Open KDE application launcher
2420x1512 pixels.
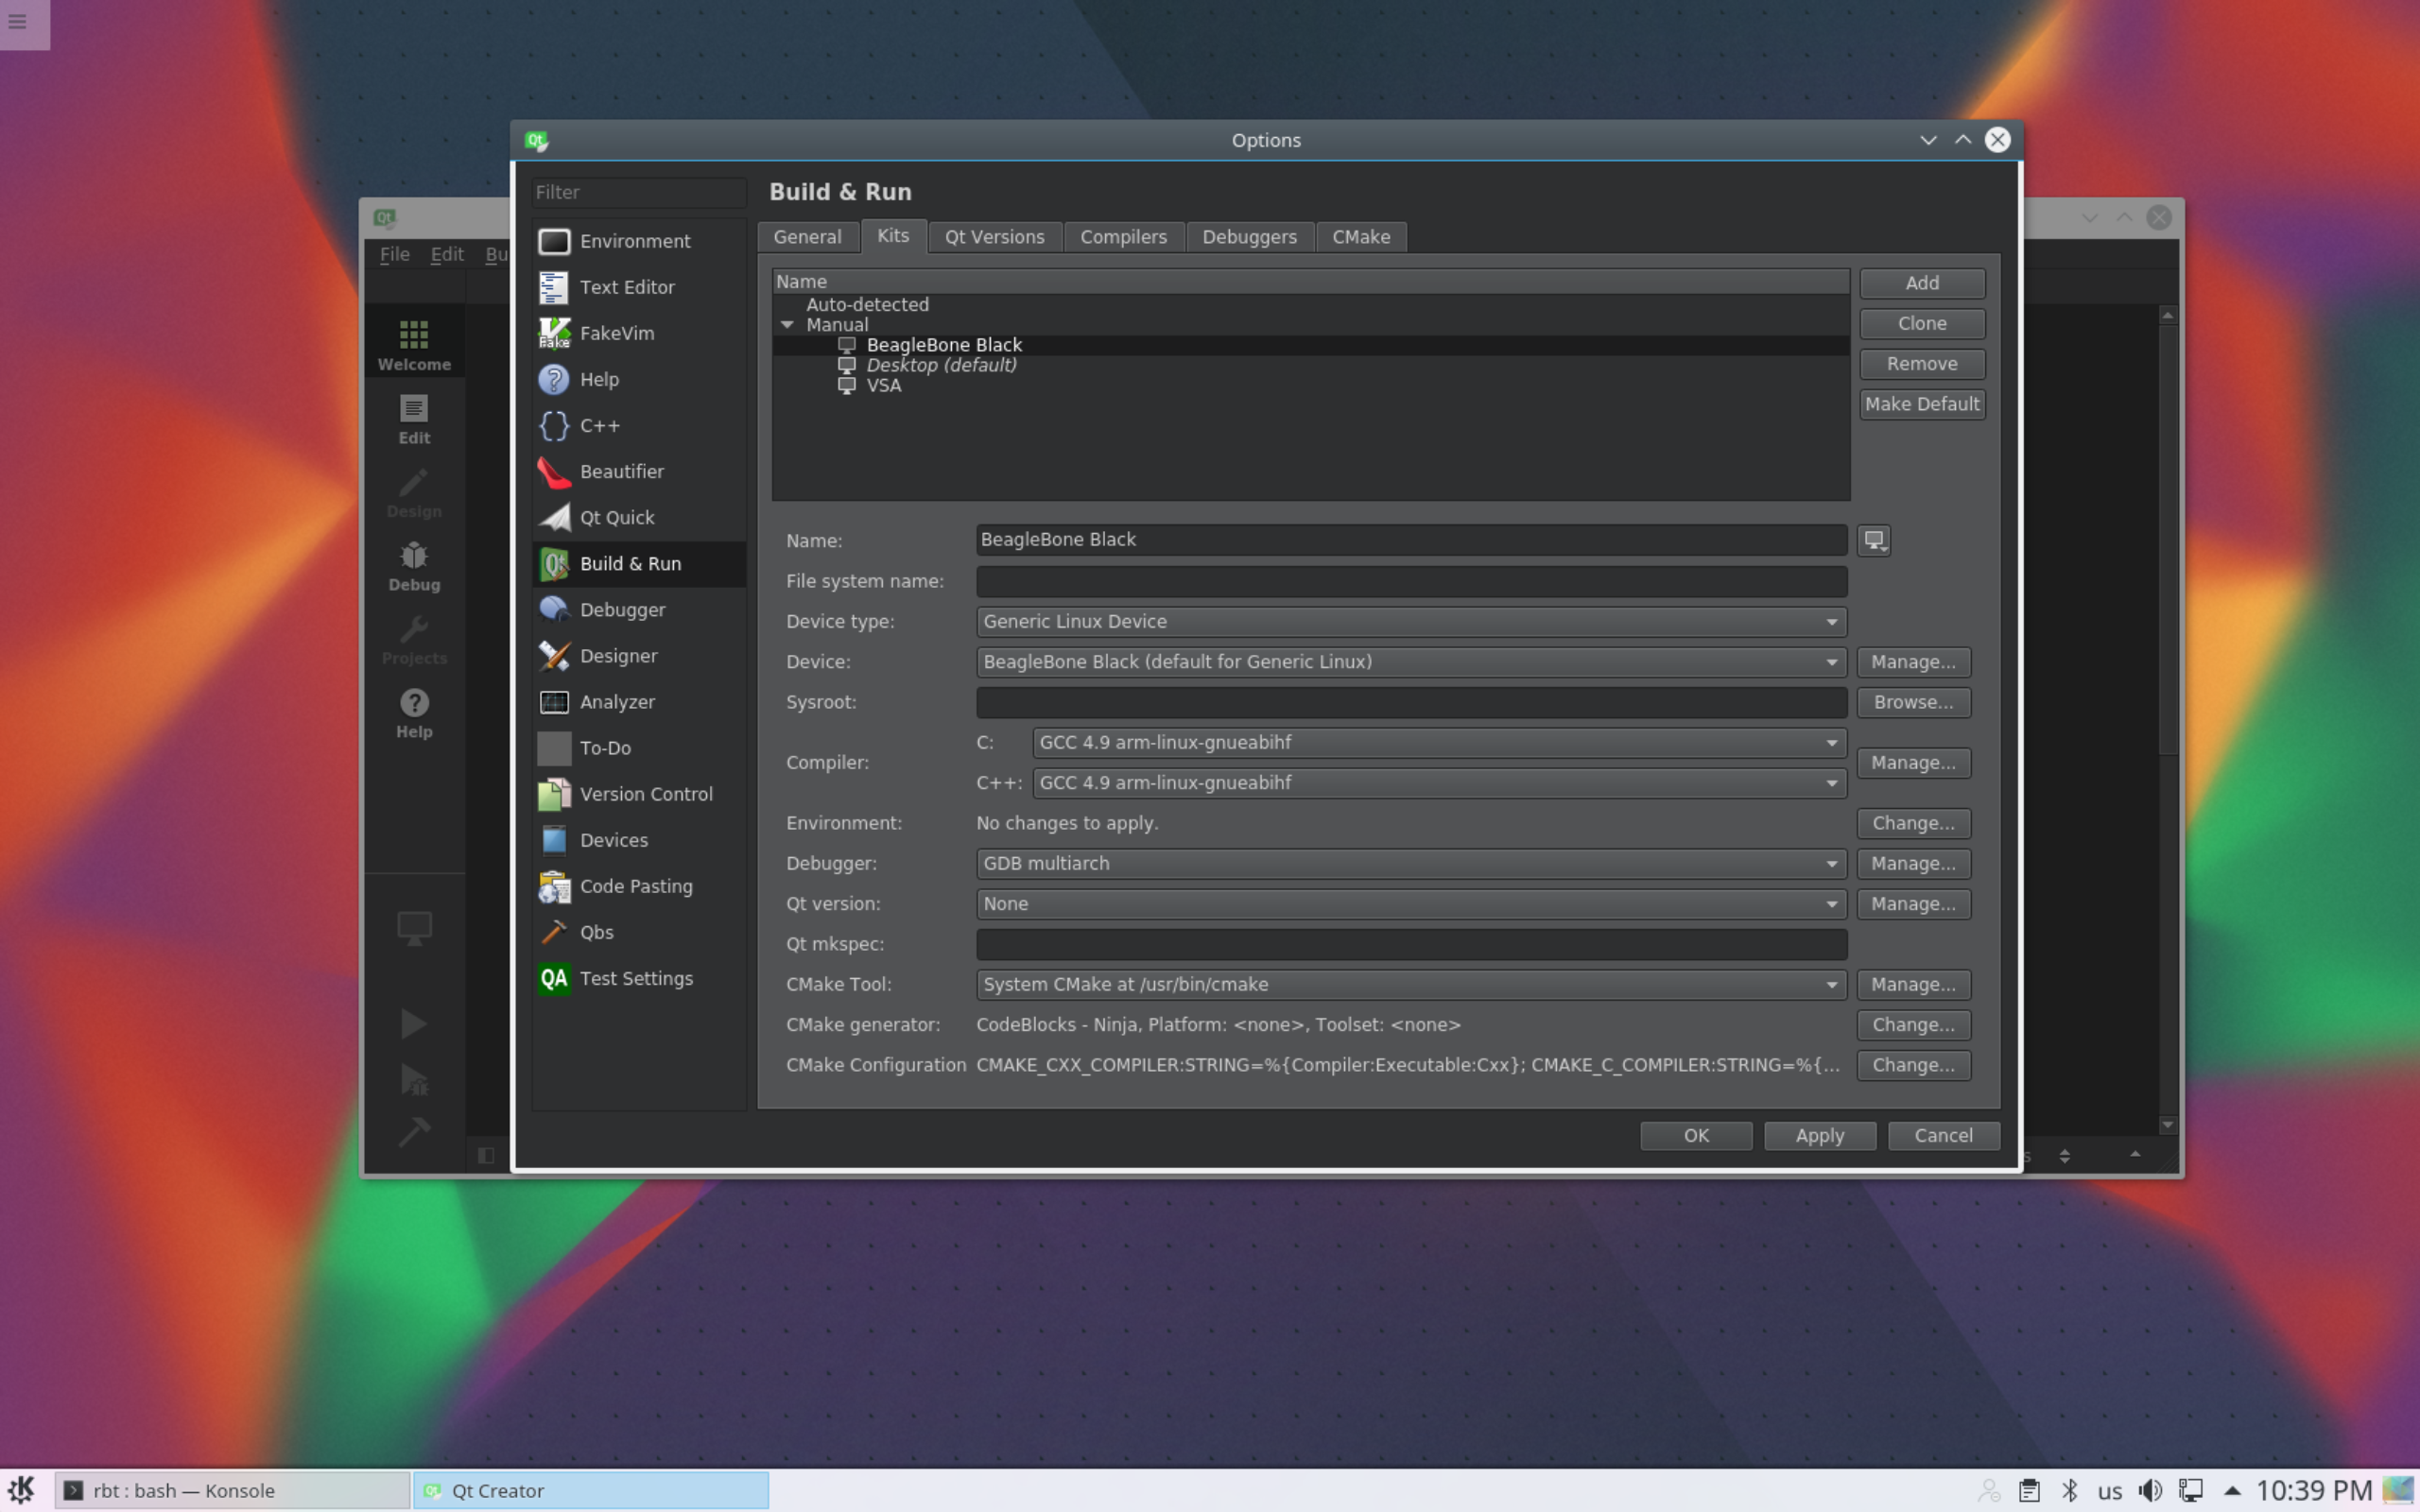point(22,1490)
